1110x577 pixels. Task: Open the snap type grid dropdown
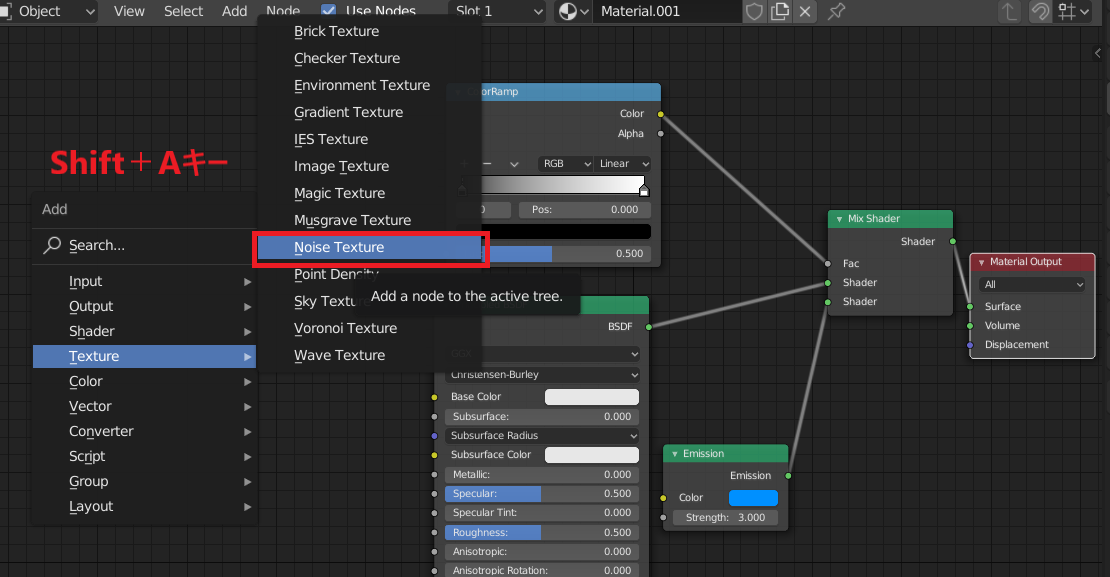[x=1074, y=11]
